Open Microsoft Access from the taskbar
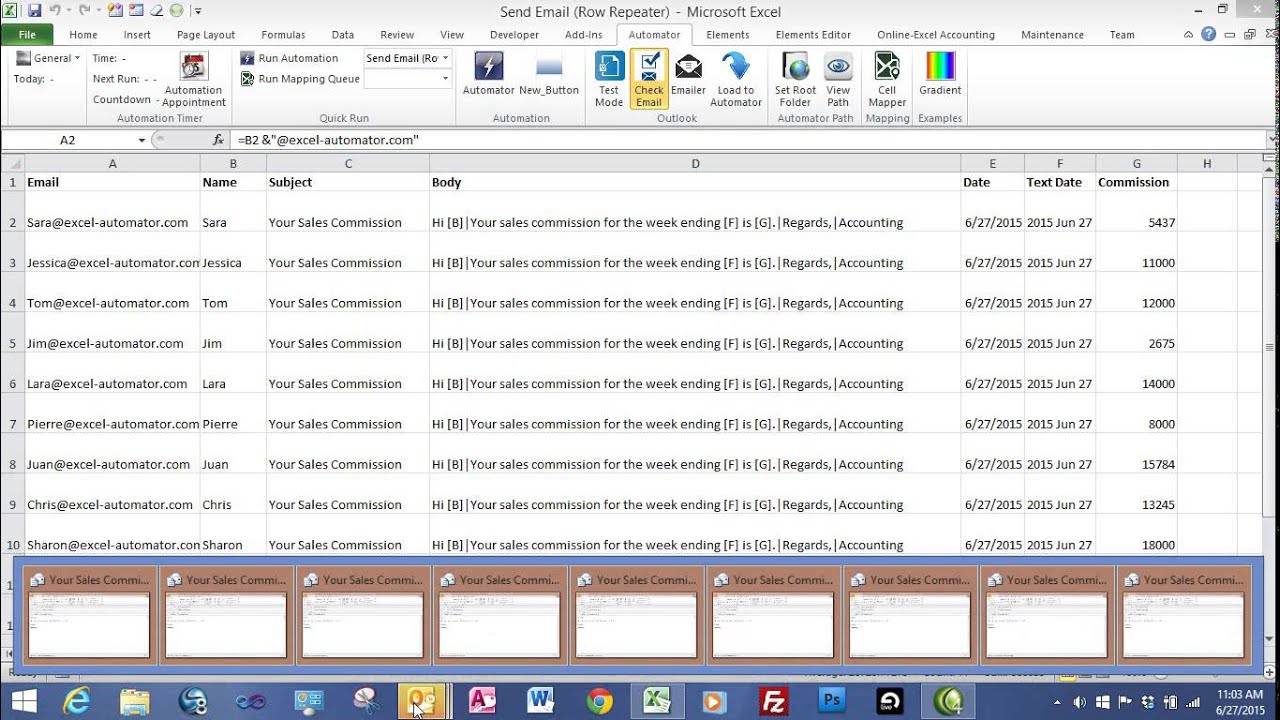The image size is (1280, 720). click(483, 701)
